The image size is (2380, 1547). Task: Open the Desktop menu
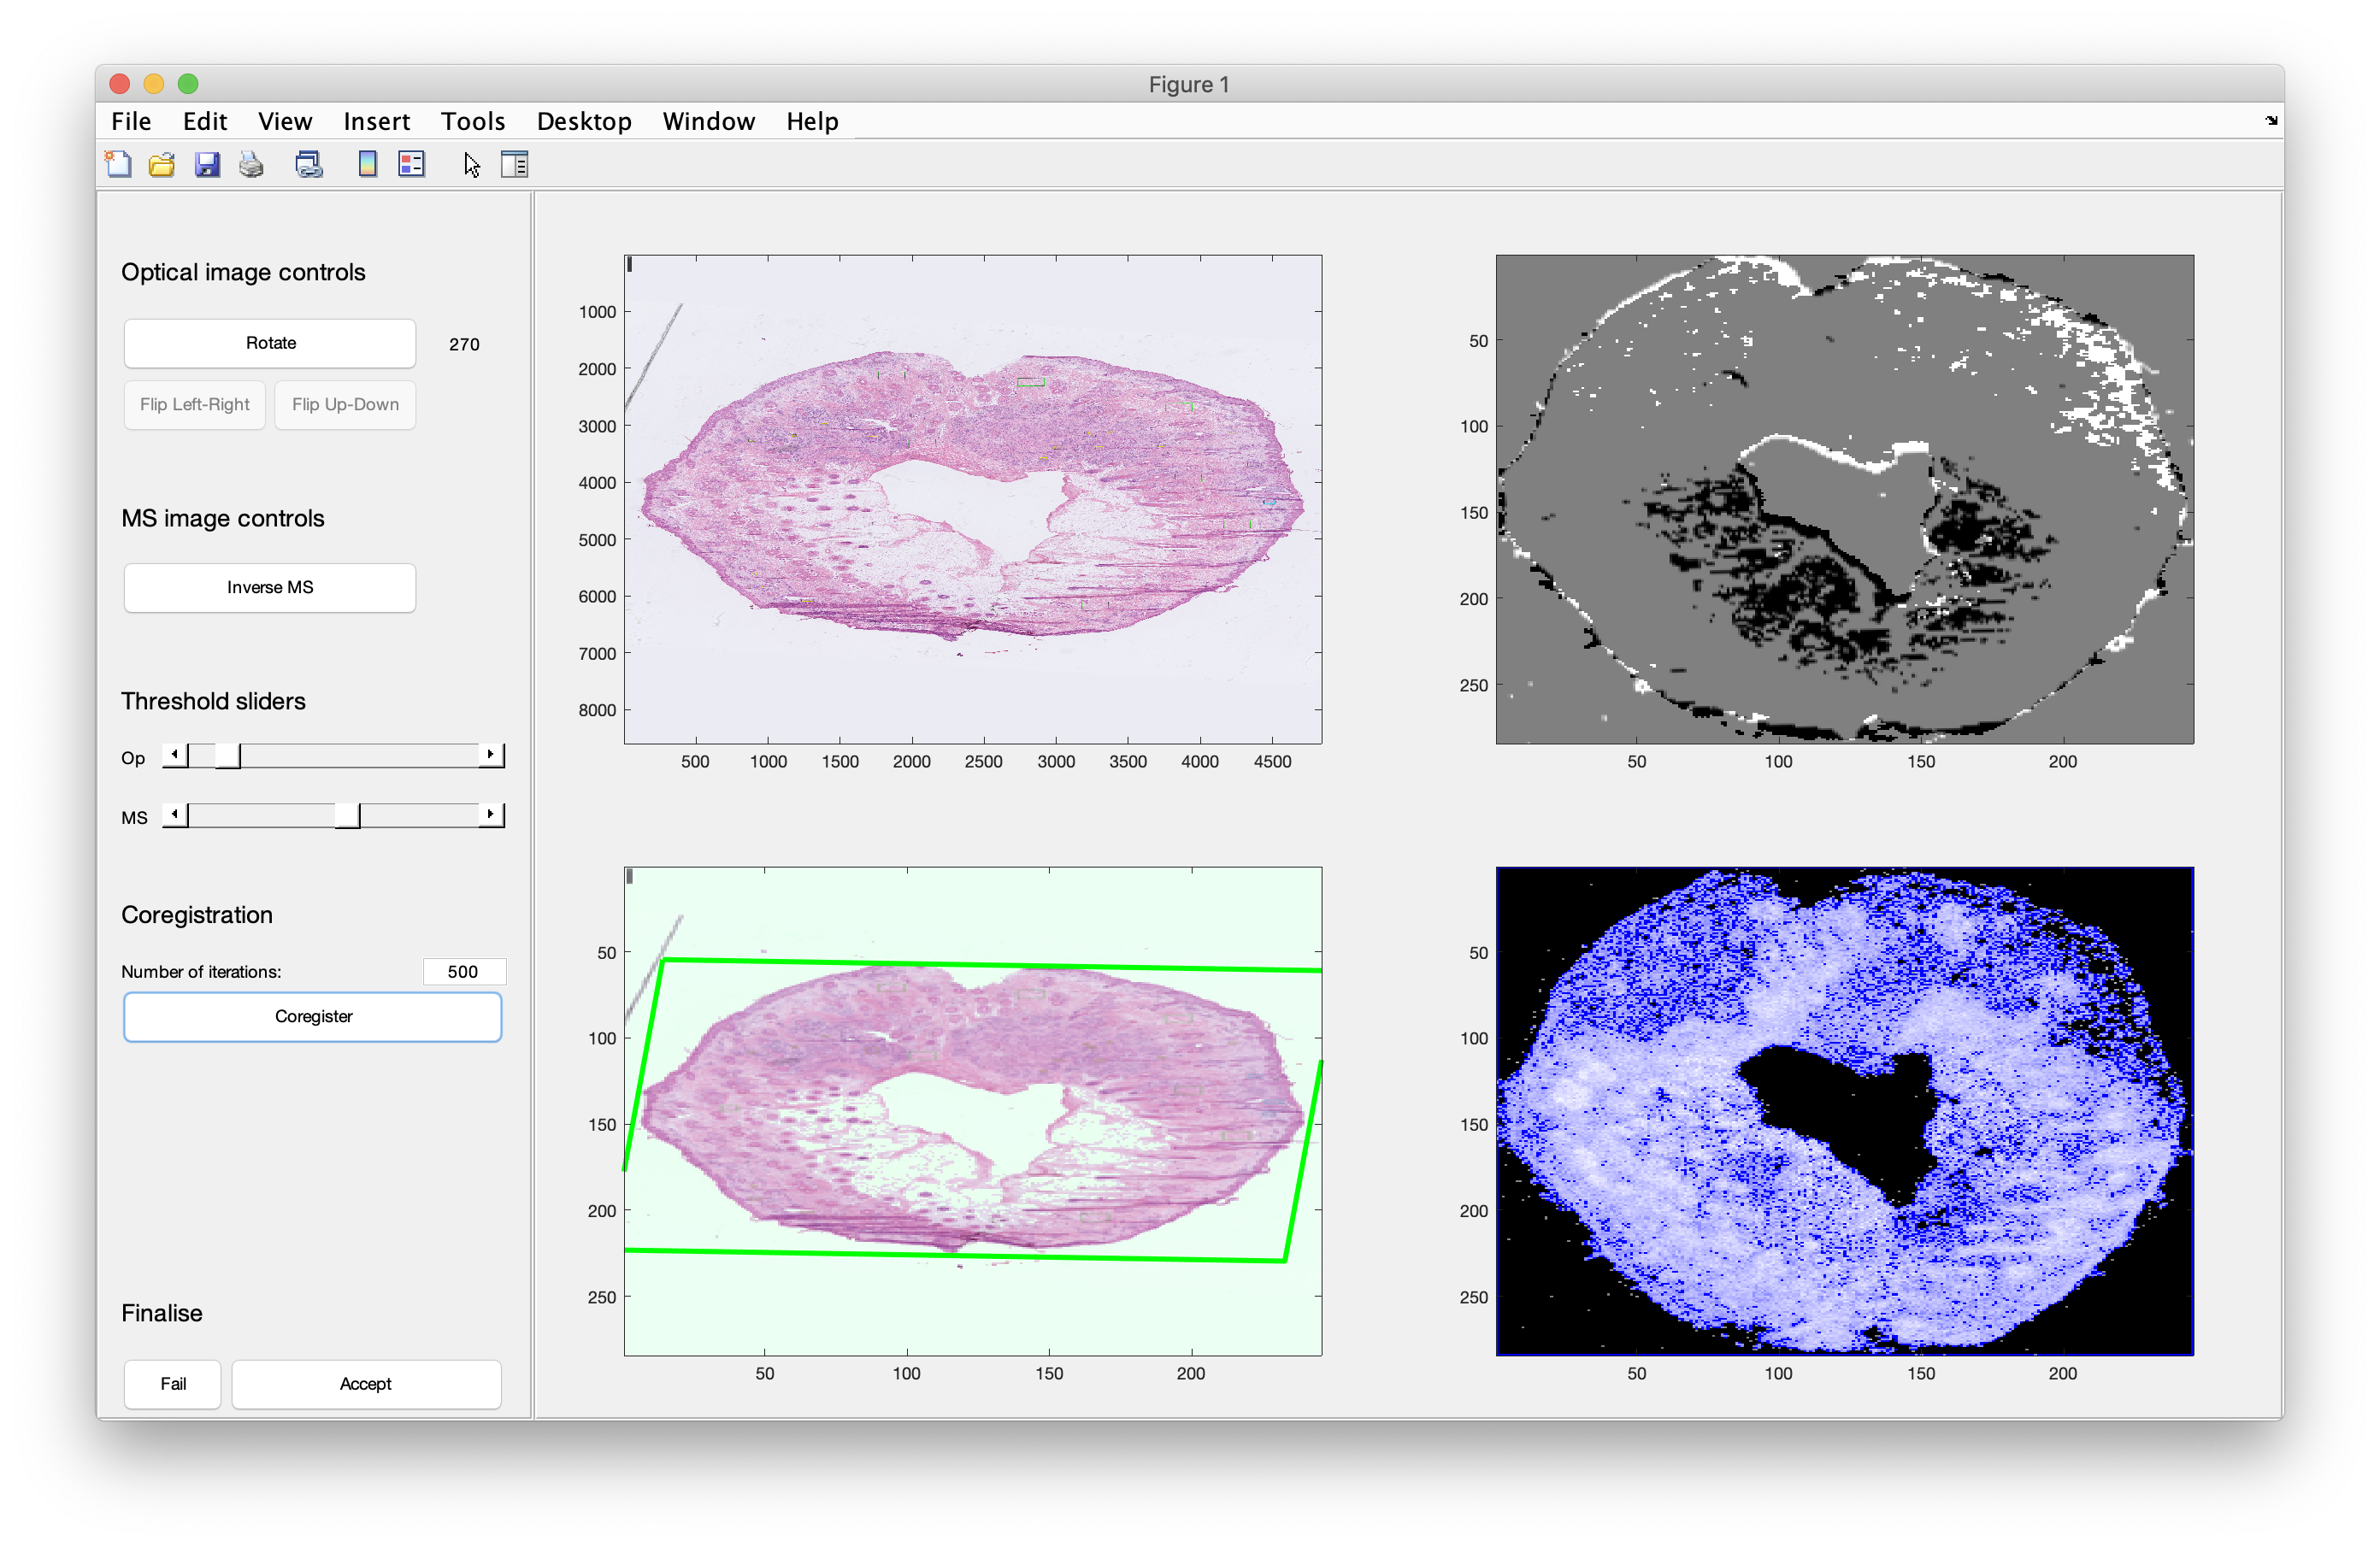[x=584, y=122]
